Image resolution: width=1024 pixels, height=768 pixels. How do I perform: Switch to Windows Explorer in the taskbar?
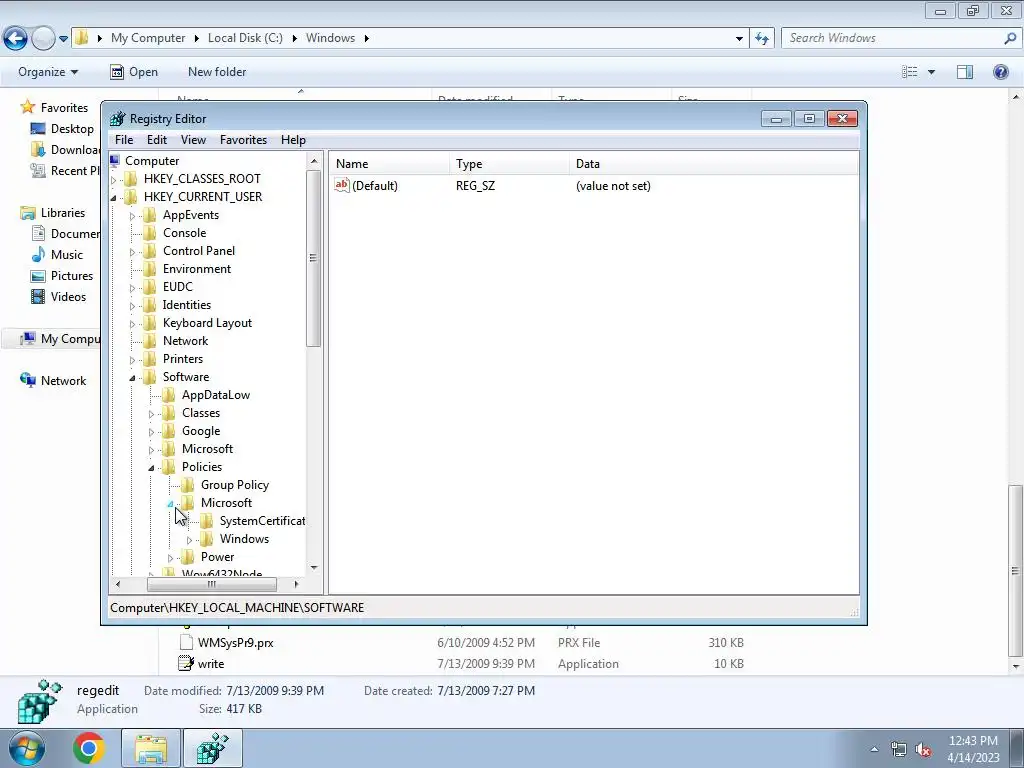(x=151, y=748)
